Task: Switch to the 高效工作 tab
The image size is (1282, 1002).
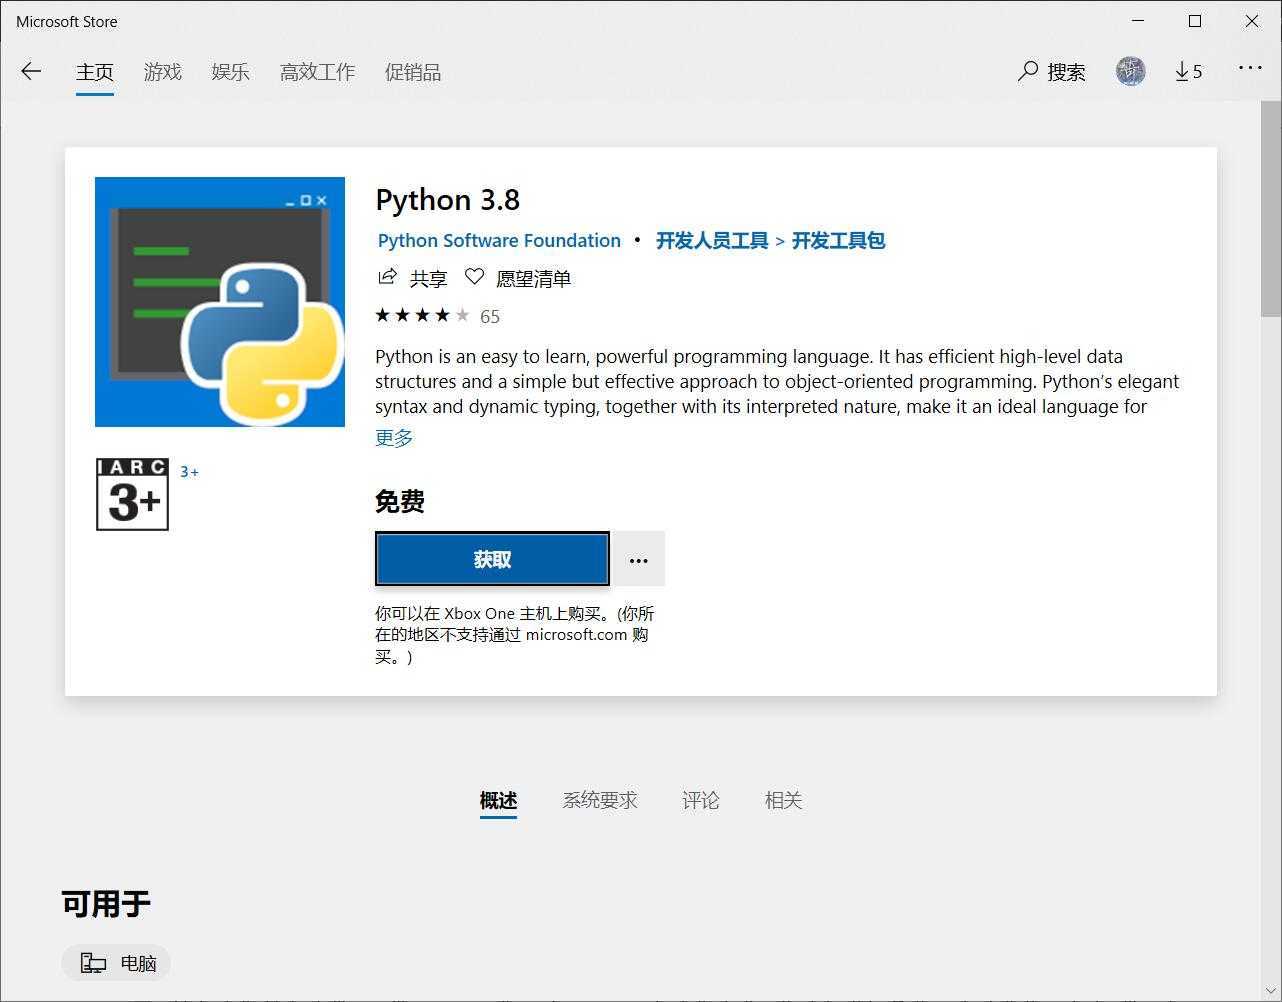Action: 318,72
